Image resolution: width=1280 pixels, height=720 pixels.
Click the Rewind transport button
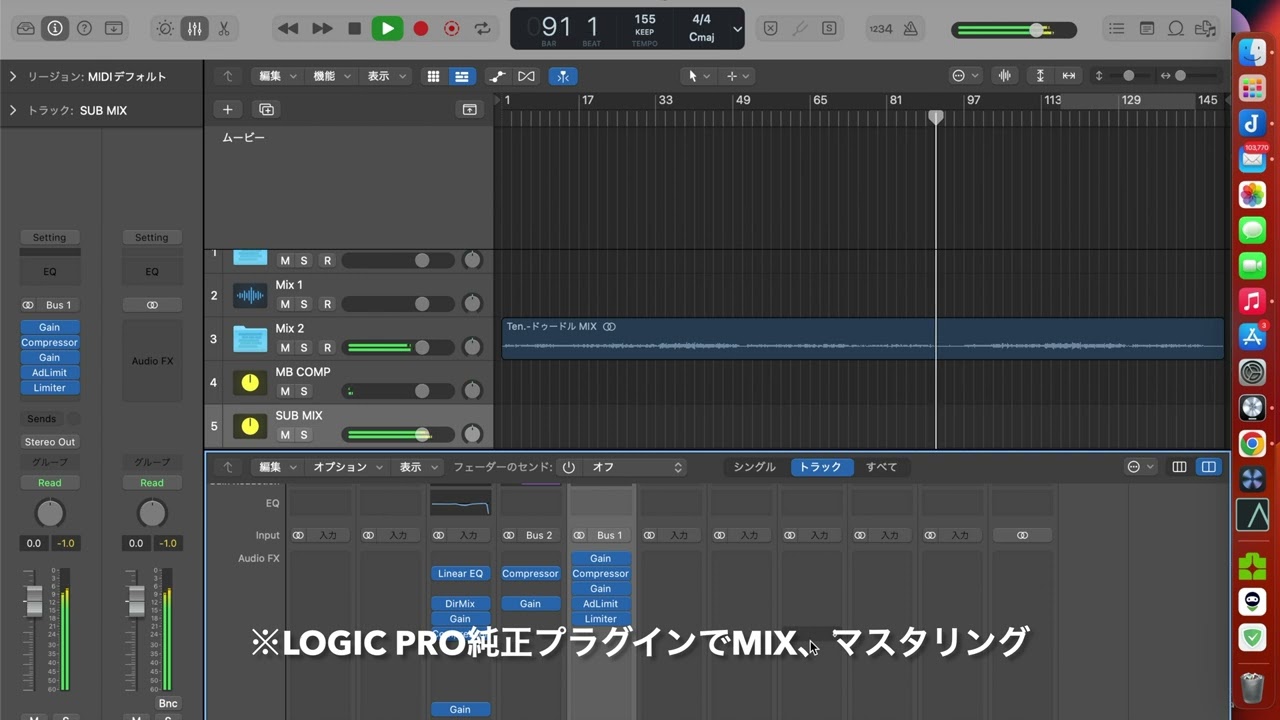point(288,29)
